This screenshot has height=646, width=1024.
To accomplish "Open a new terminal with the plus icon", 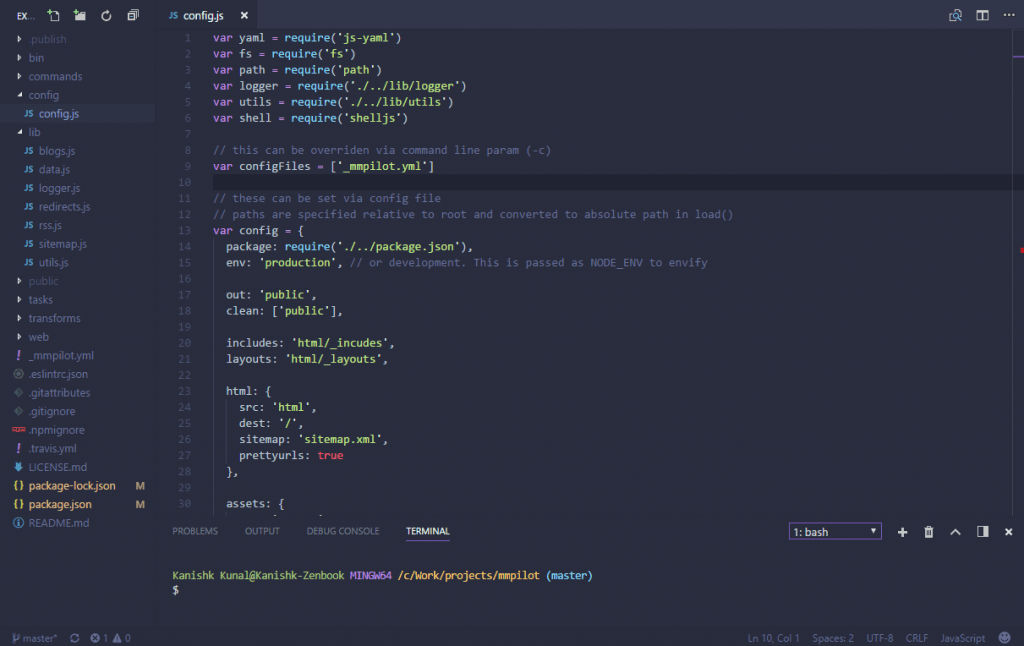I will [901, 531].
